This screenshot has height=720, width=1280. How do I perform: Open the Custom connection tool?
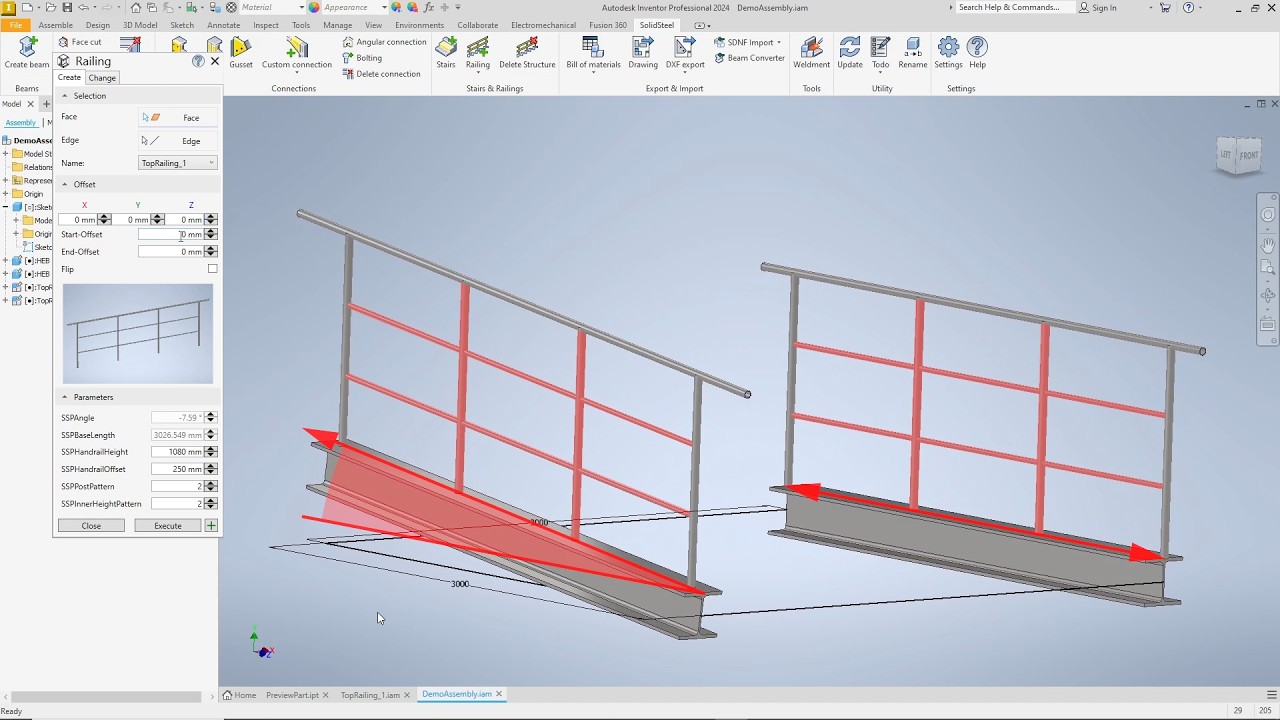point(297,53)
